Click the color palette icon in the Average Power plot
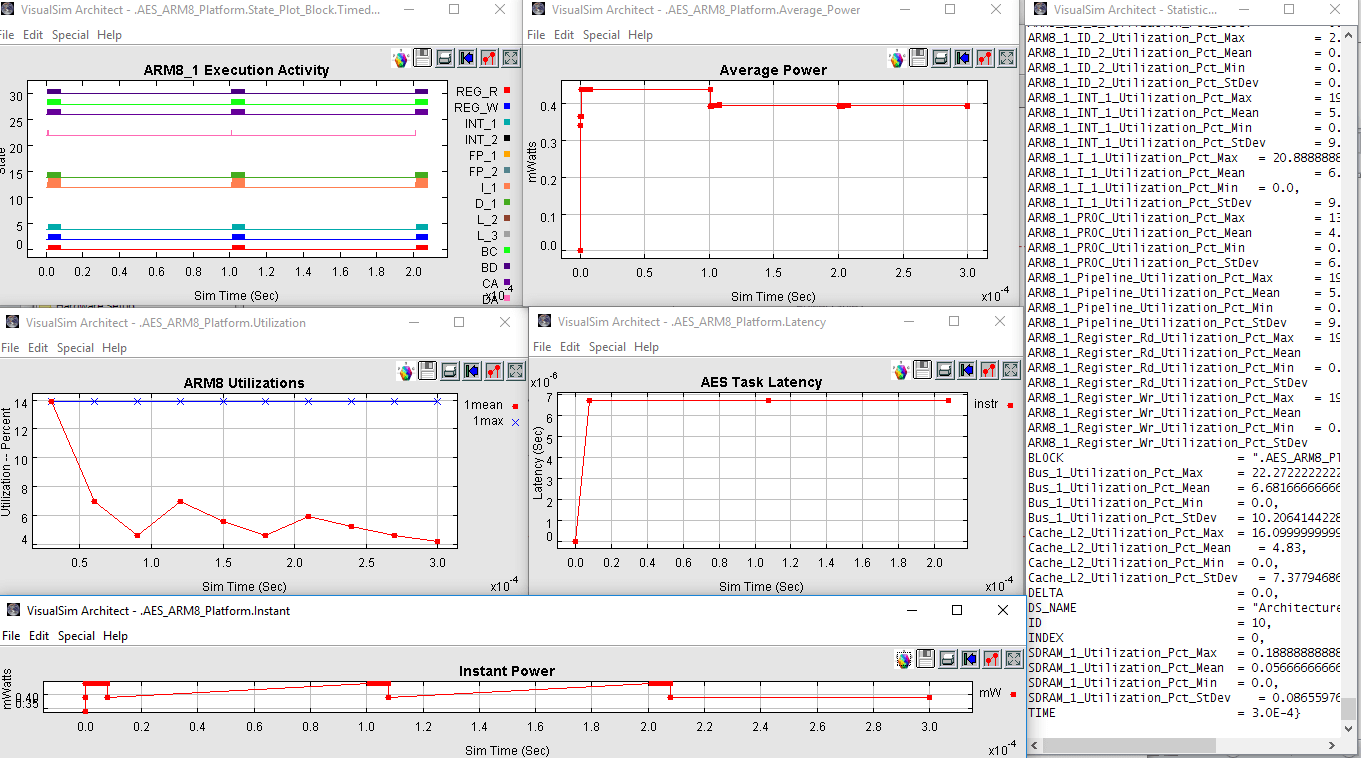1361x758 pixels. point(897,58)
